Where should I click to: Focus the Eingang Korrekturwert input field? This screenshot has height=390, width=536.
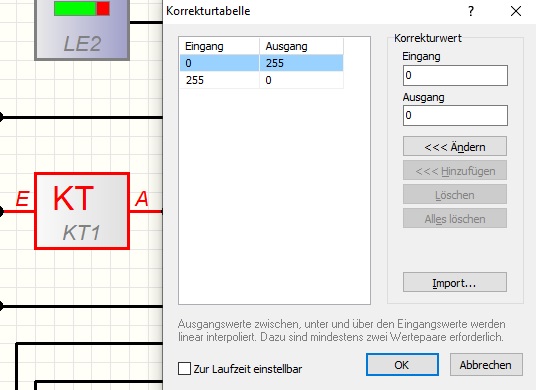[x=455, y=75]
